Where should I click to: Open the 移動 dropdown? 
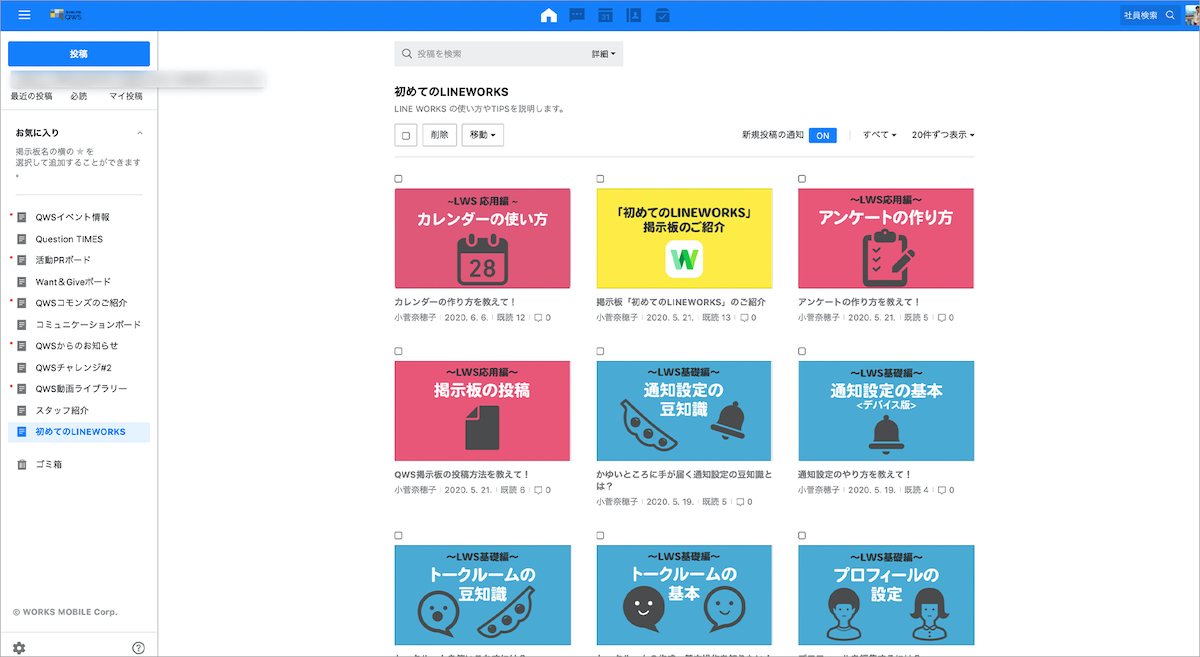click(482, 135)
